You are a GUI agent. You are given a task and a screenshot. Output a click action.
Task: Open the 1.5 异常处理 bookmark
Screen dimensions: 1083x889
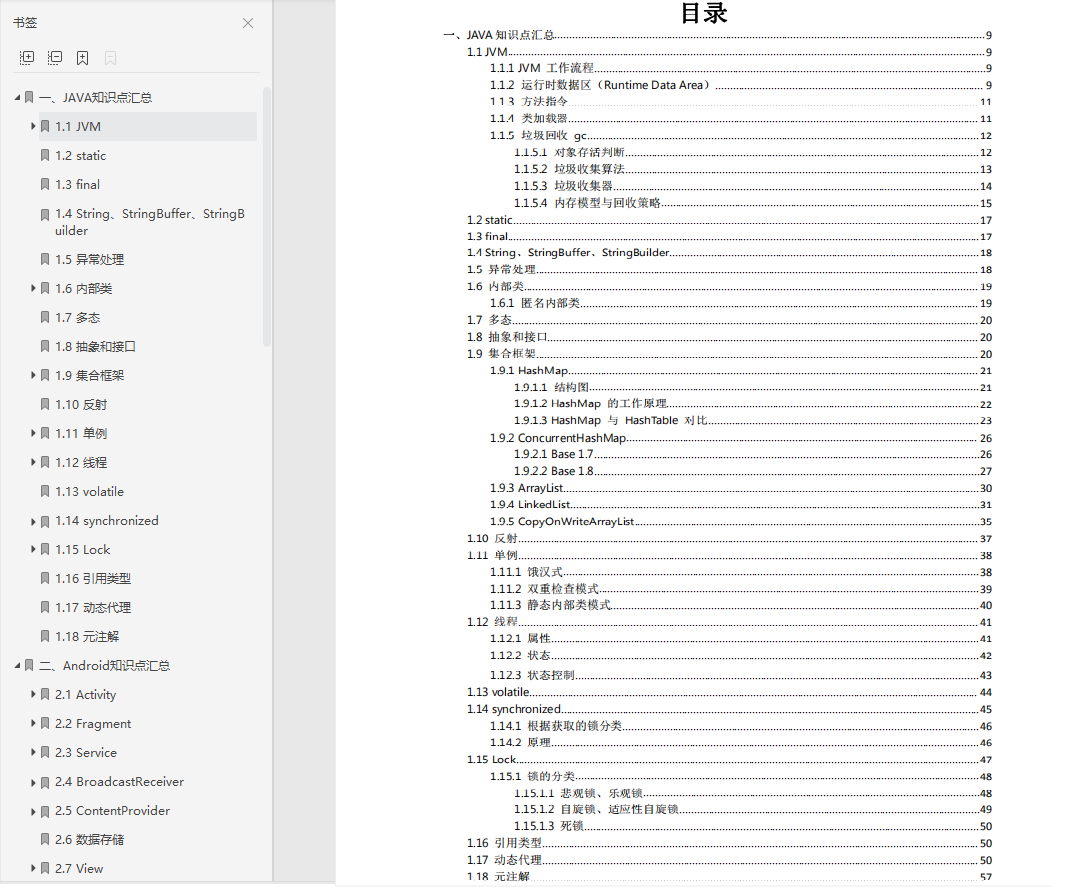click(90, 260)
